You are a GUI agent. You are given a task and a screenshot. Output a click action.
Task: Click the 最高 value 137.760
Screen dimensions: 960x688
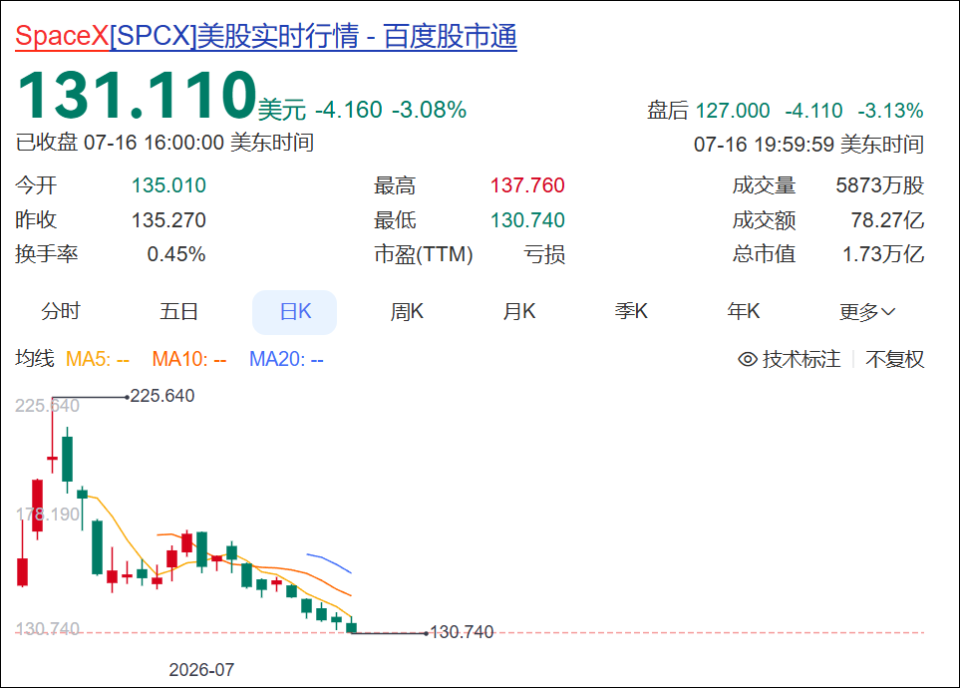[527, 185]
